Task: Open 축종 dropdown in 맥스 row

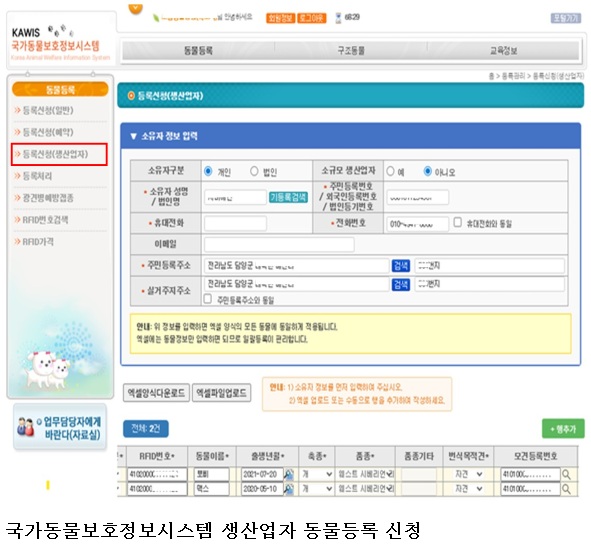Action: point(317,489)
